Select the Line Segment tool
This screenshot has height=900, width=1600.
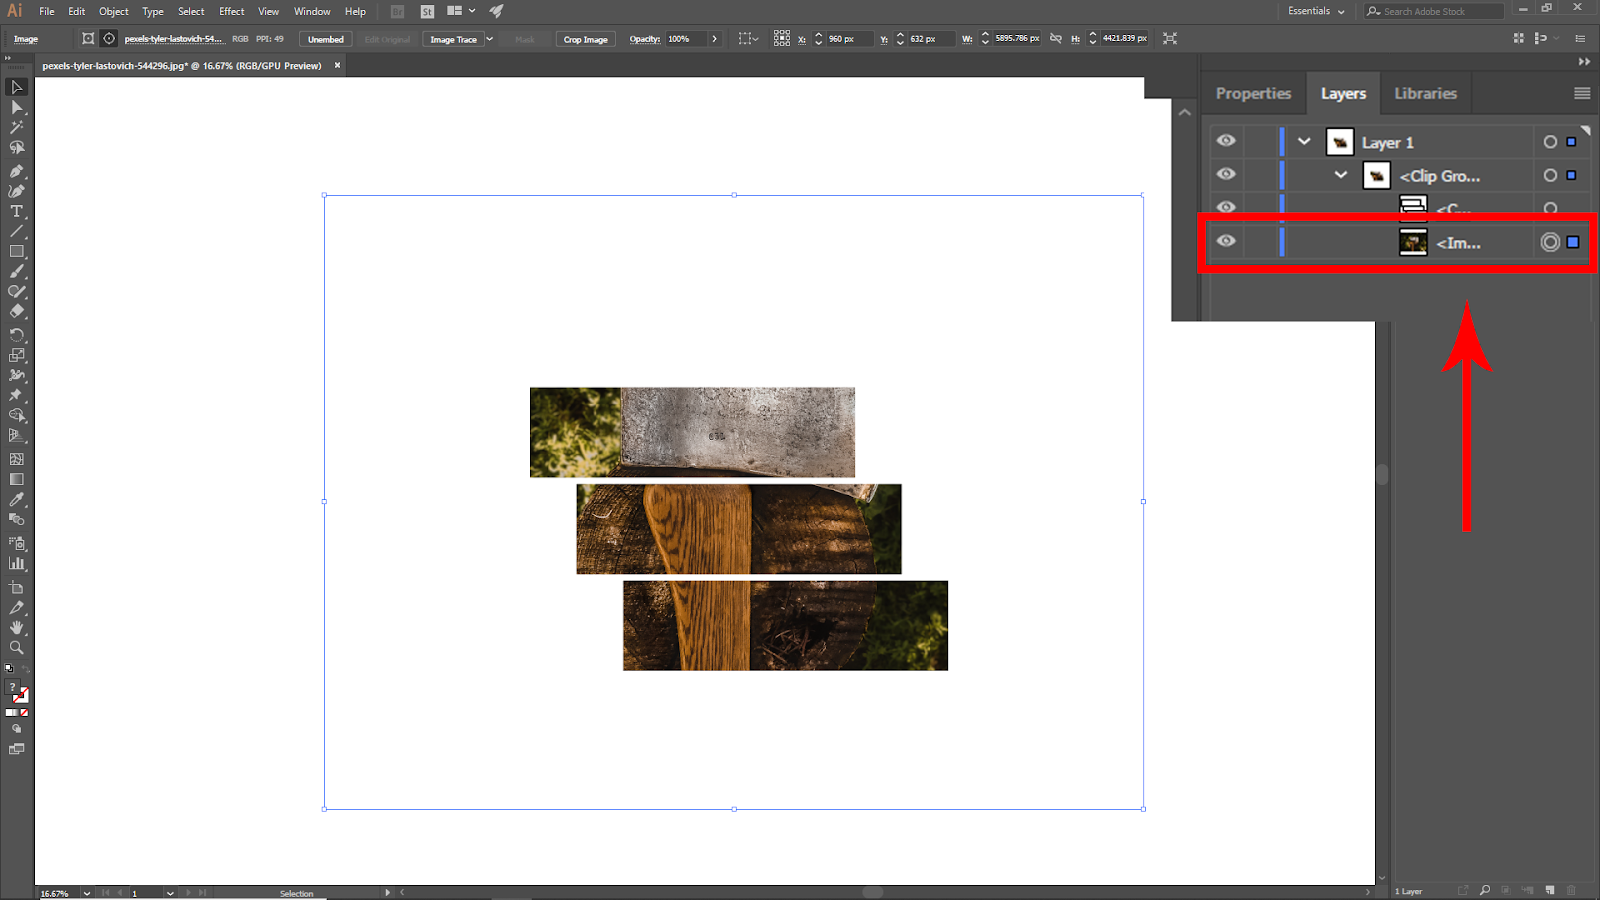pyautogui.click(x=17, y=231)
